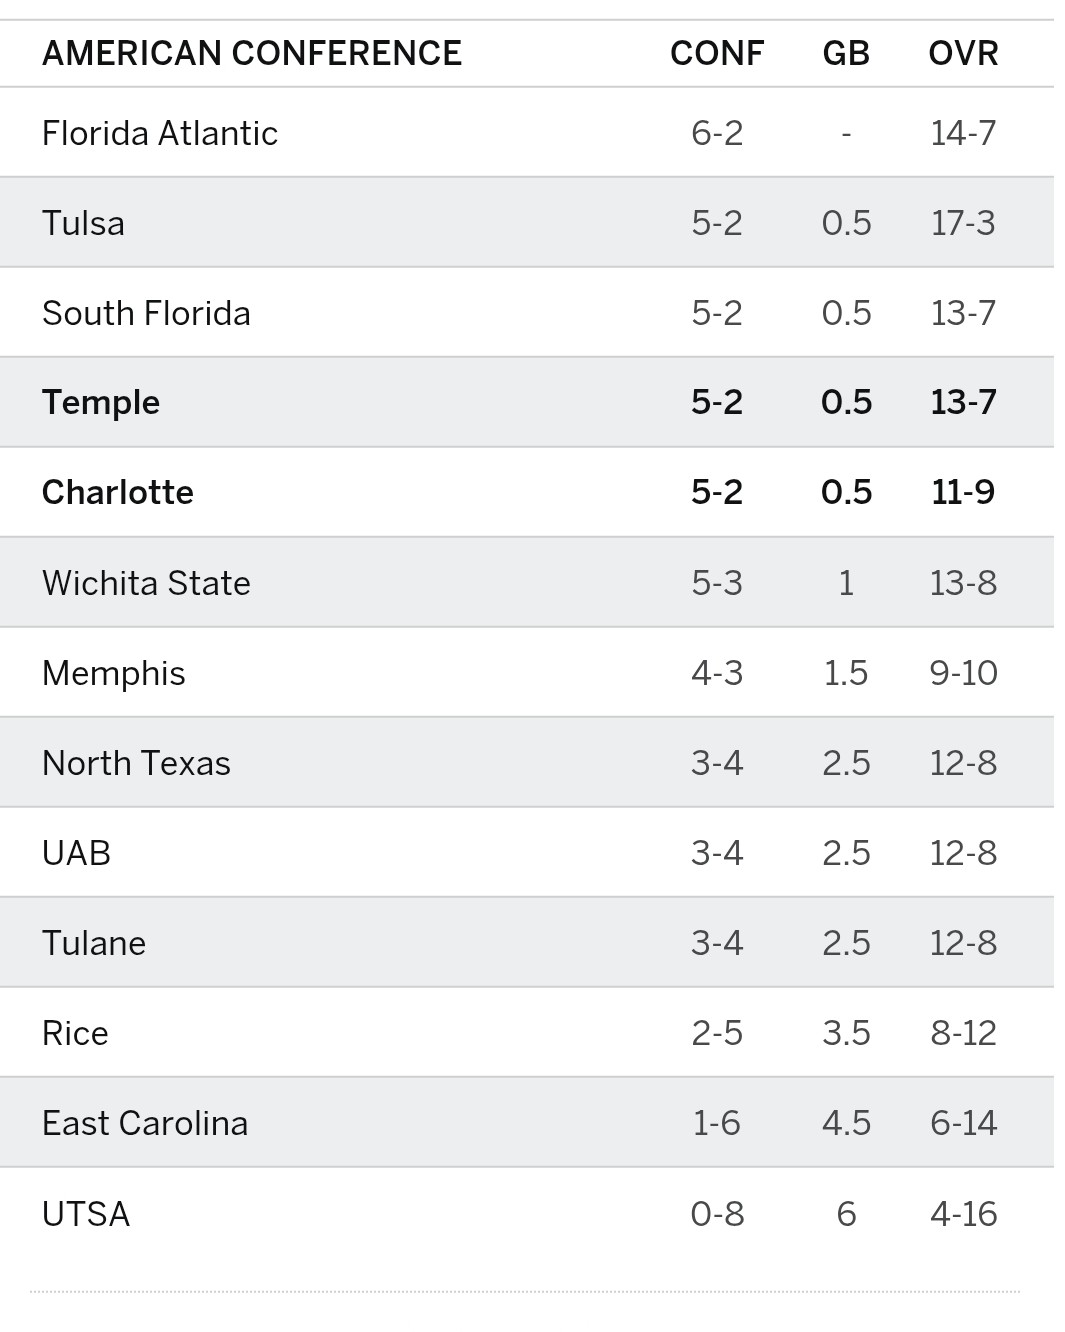Screen dimensions: 1065x1332
Task: Click the OVR column header
Action: click(x=963, y=53)
